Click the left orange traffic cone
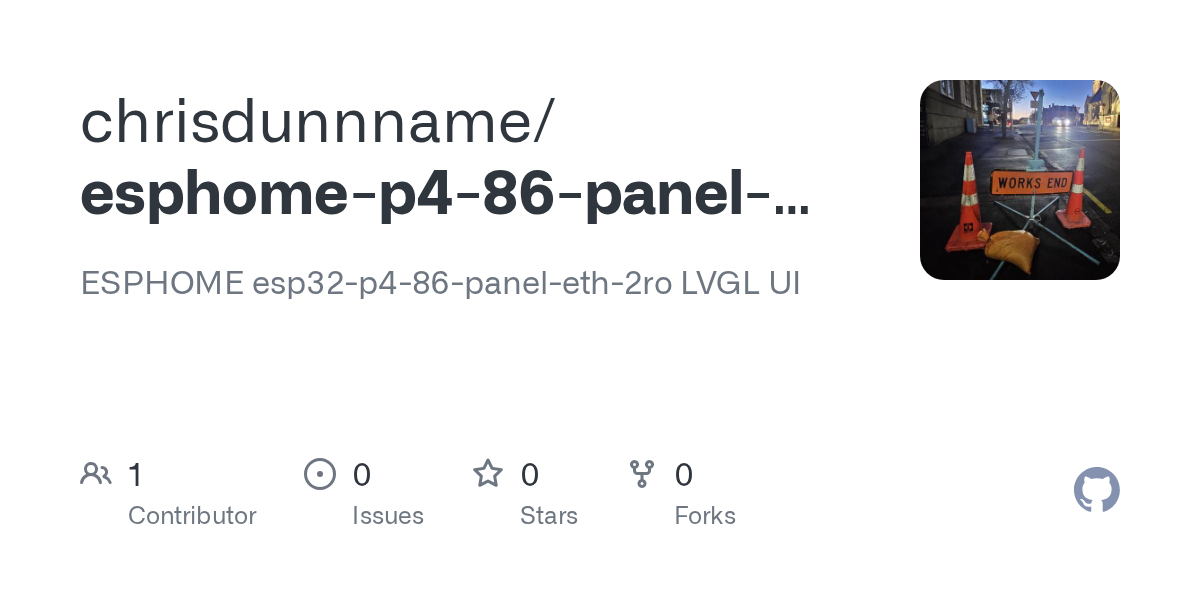Screen dimensions: 1200x600 point(969,208)
